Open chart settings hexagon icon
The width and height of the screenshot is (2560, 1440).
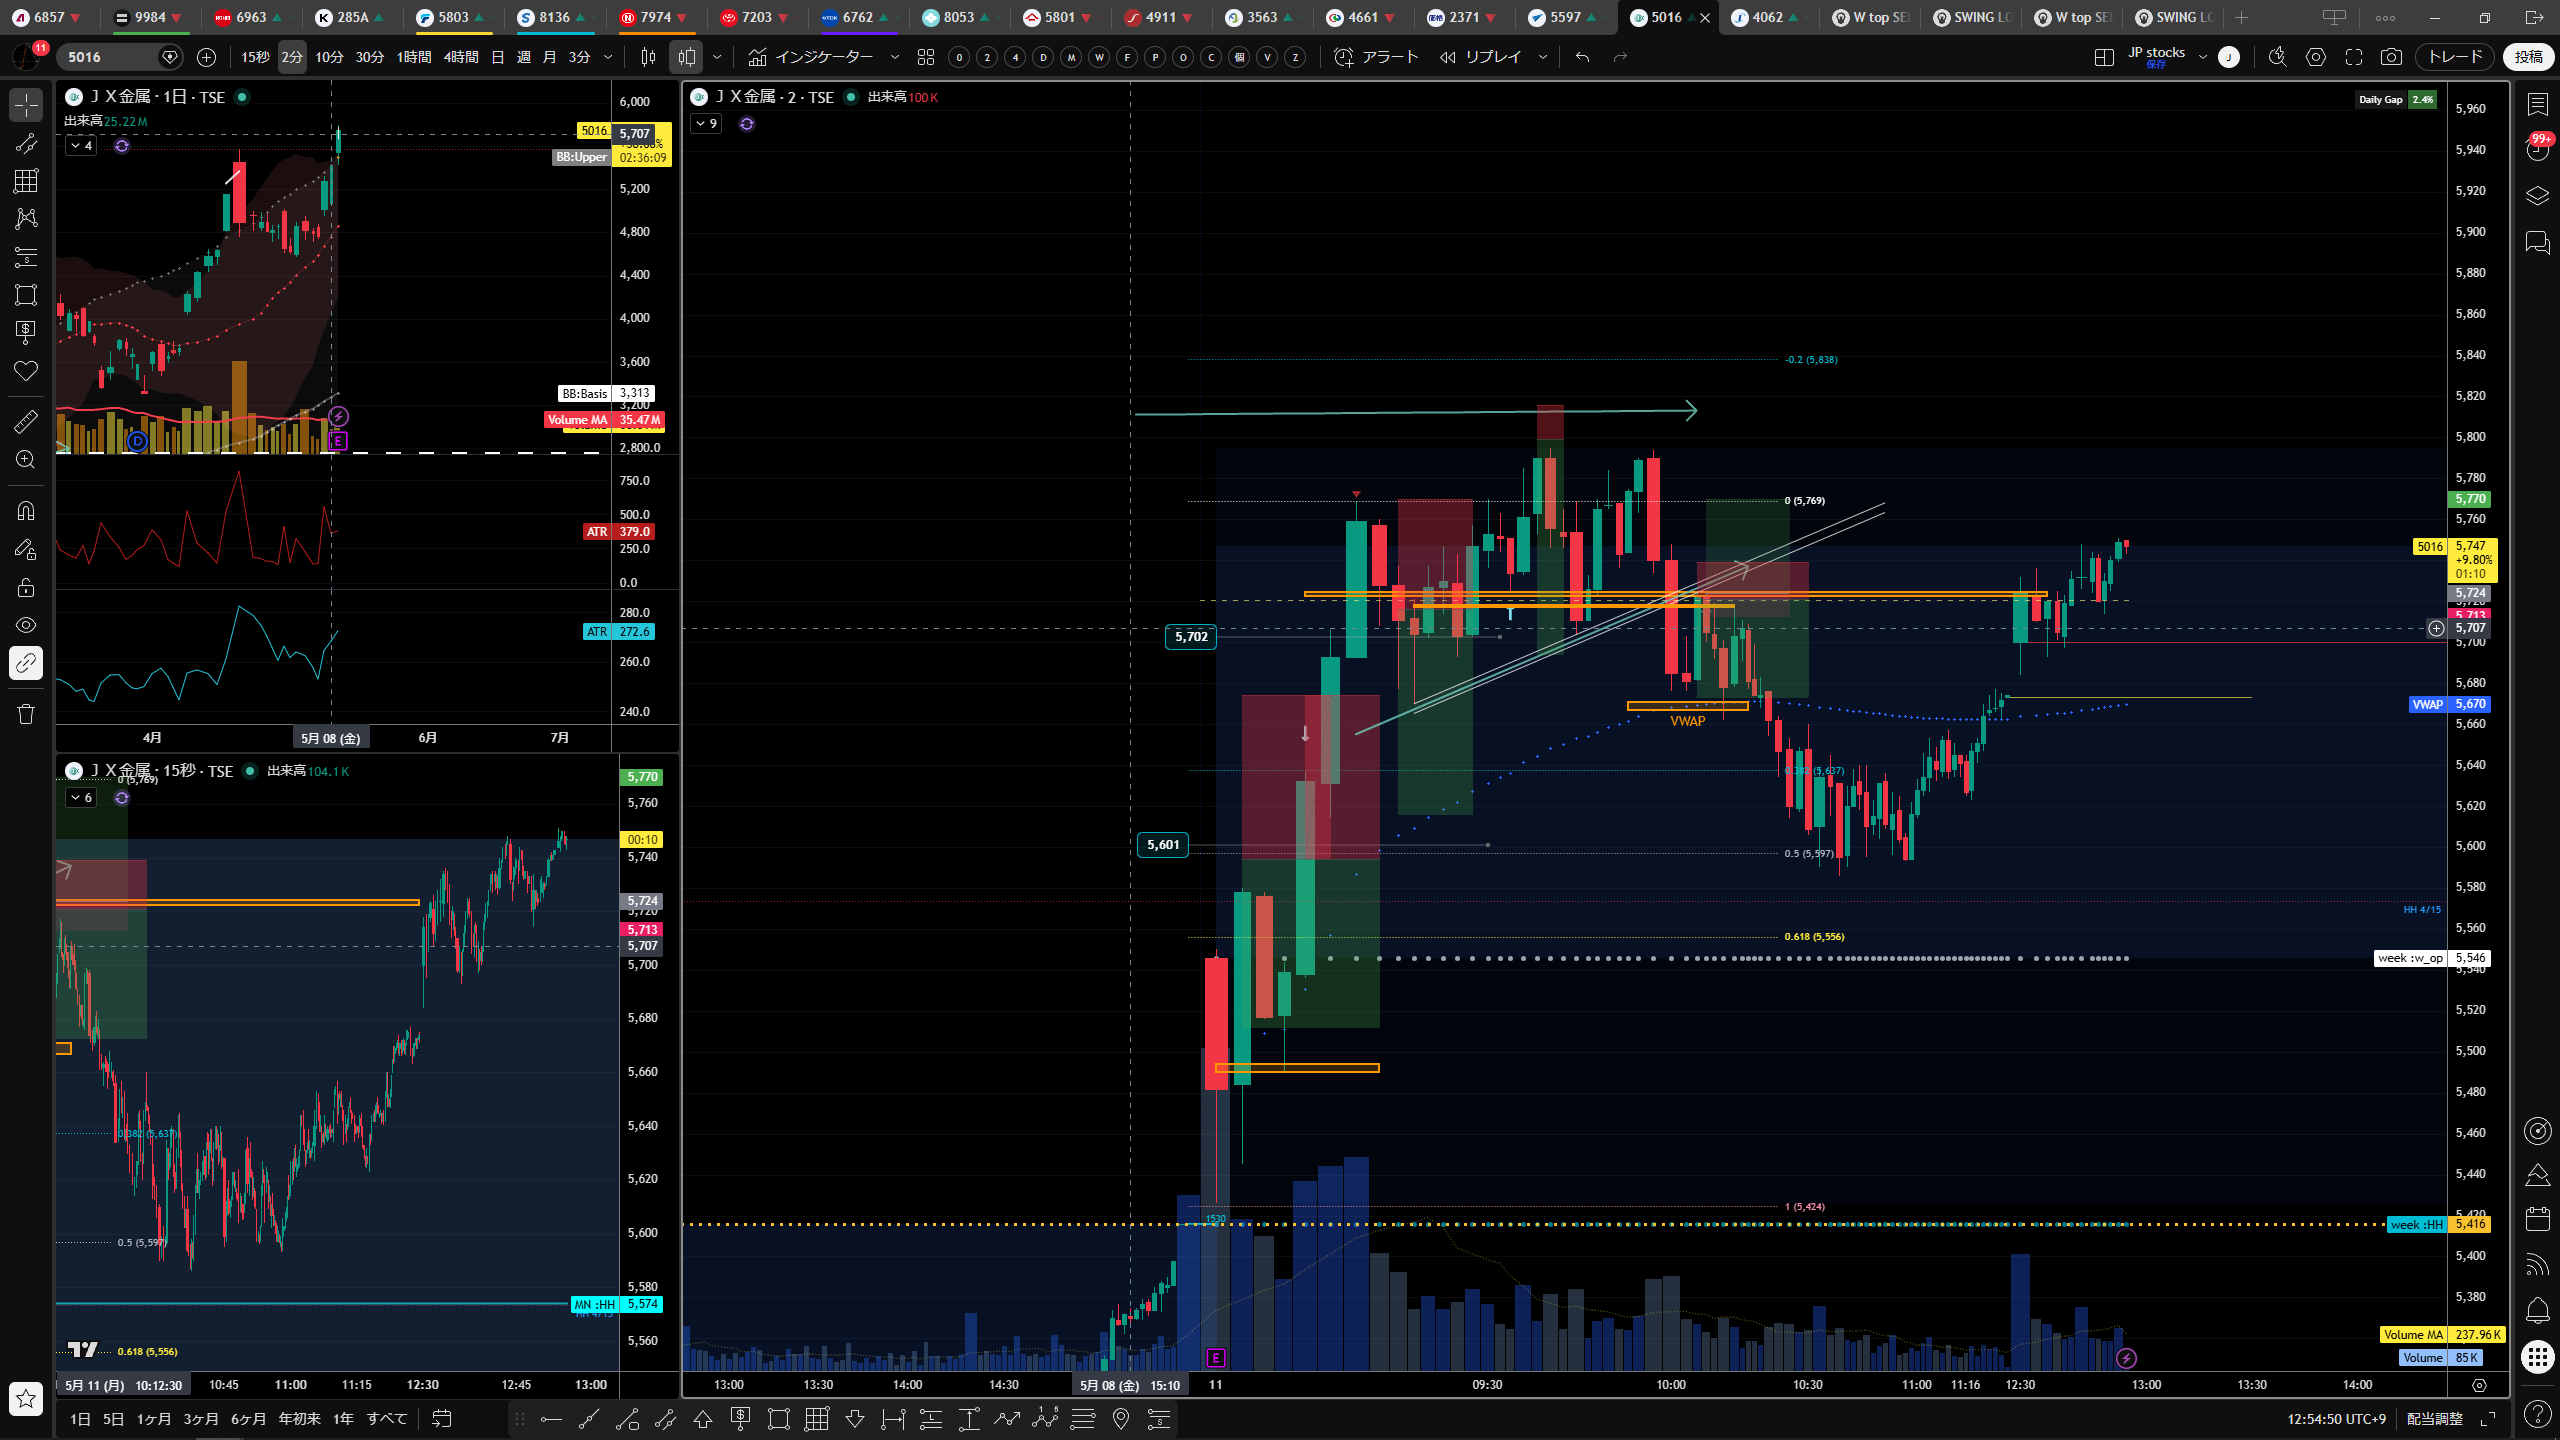pos(2316,57)
